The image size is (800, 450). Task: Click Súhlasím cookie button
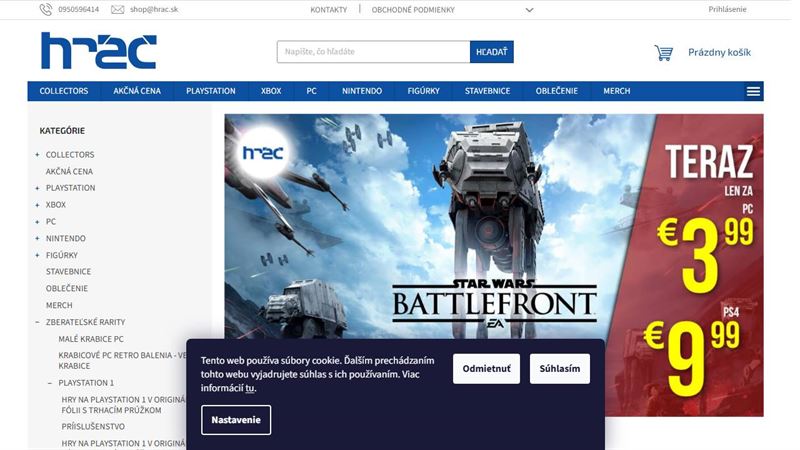point(560,368)
